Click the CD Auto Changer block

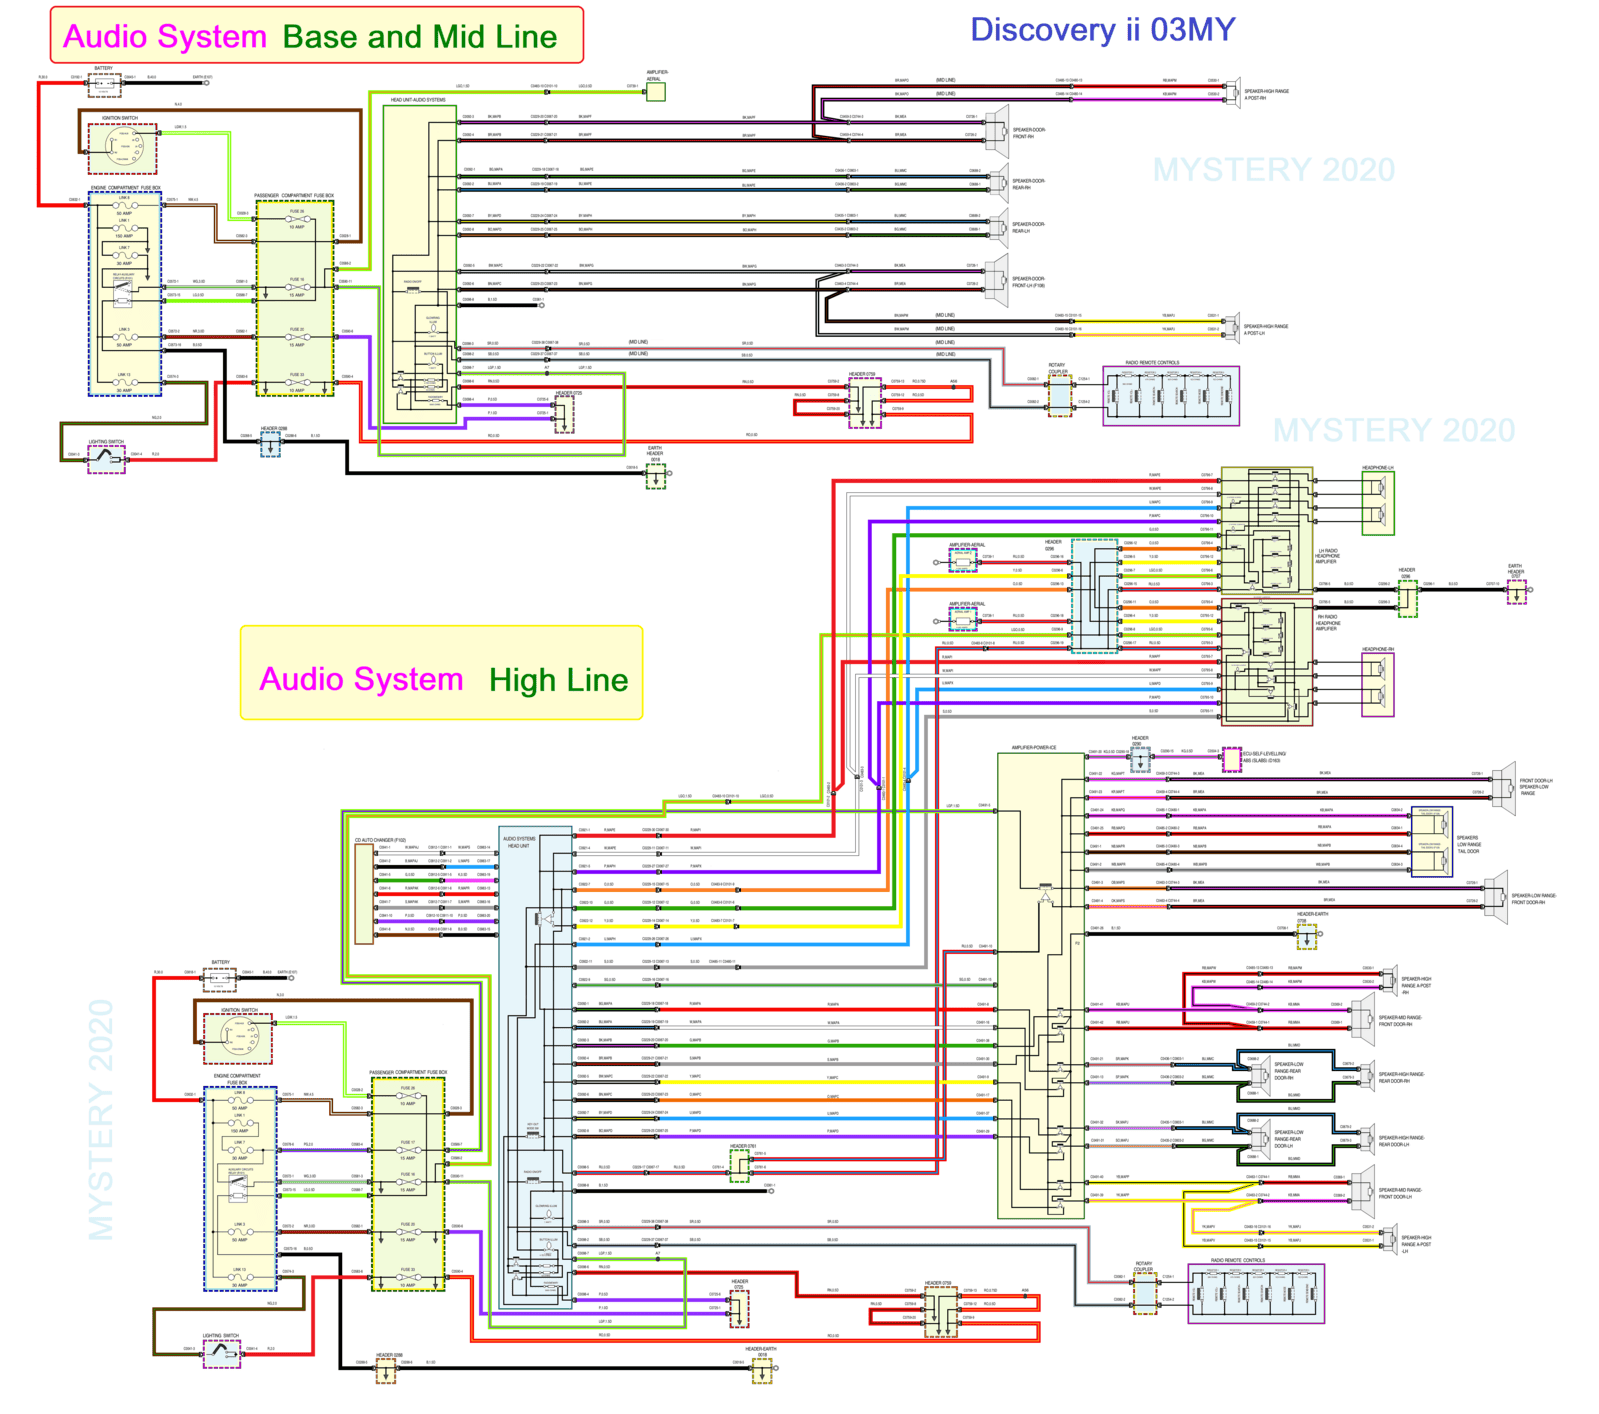tap(363, 894)
